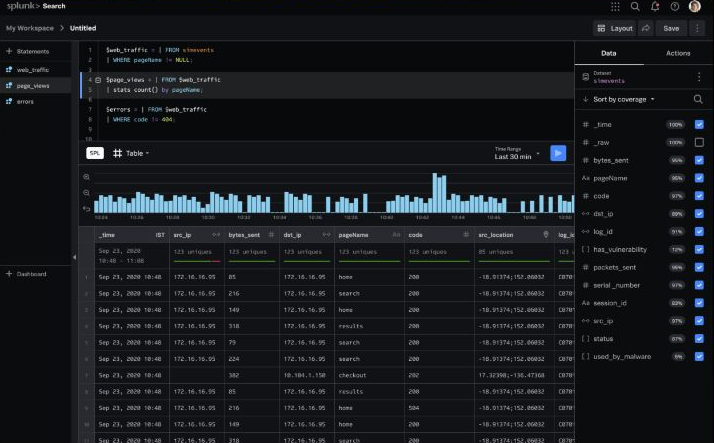Viewport: 714px width, 443px height.
Task: Click the 202 value in code column
Action: 414,375
